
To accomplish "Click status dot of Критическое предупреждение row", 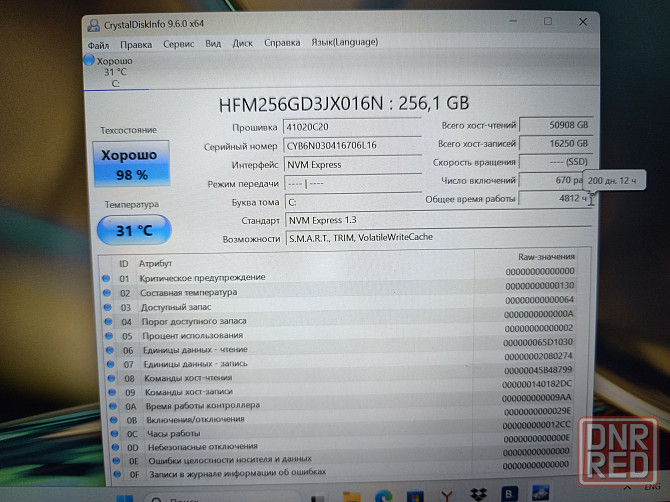I will pyautogui.click(x=106, y=279).
